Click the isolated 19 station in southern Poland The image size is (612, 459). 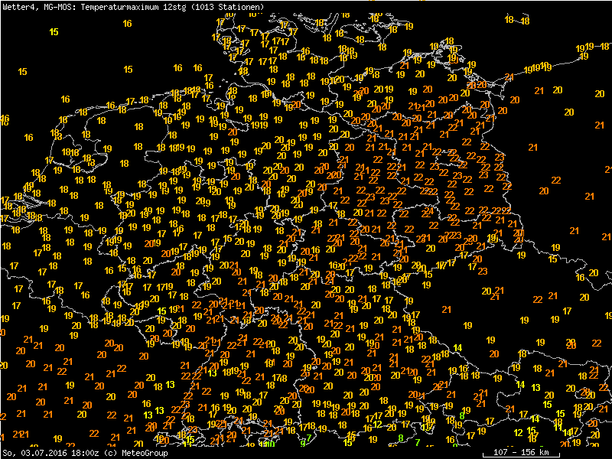467,326
